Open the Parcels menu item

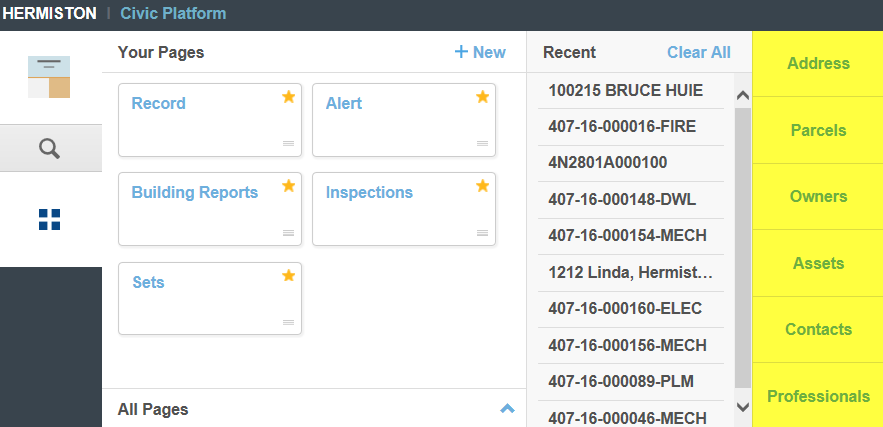click(x=817, y=130)
